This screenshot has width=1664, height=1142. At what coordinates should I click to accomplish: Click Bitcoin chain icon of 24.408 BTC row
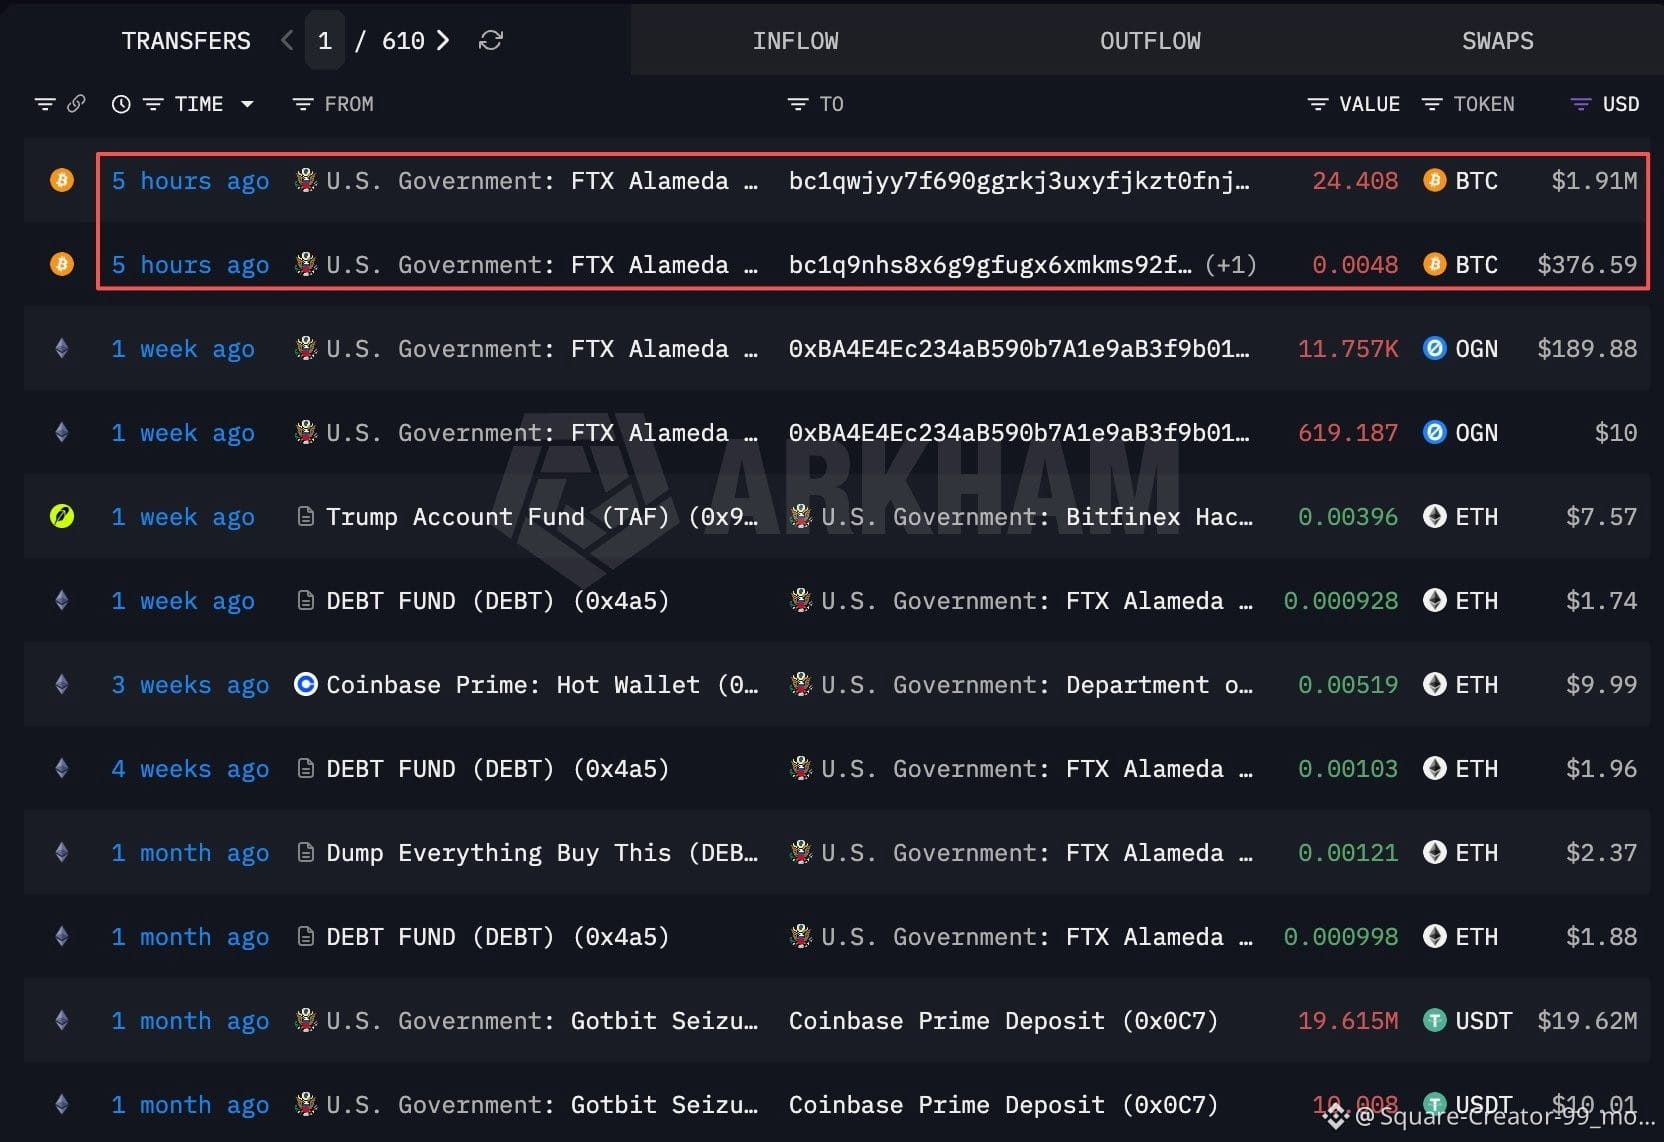[62, 180]
